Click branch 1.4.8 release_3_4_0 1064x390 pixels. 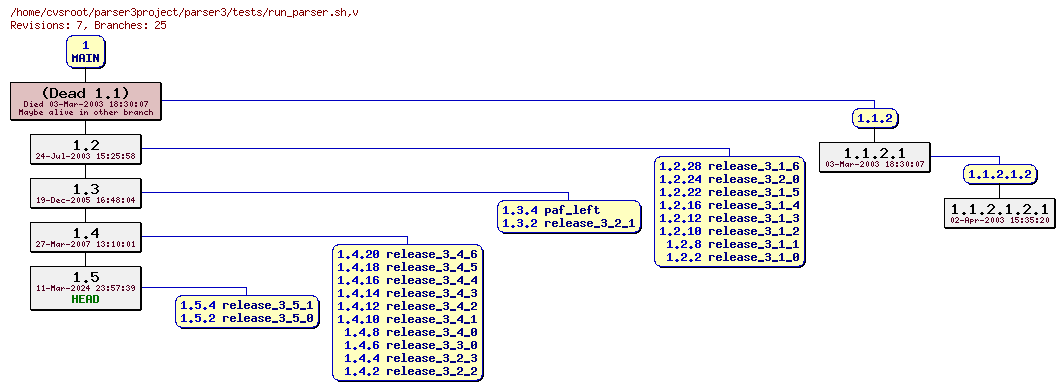click(x=411, y=332)
